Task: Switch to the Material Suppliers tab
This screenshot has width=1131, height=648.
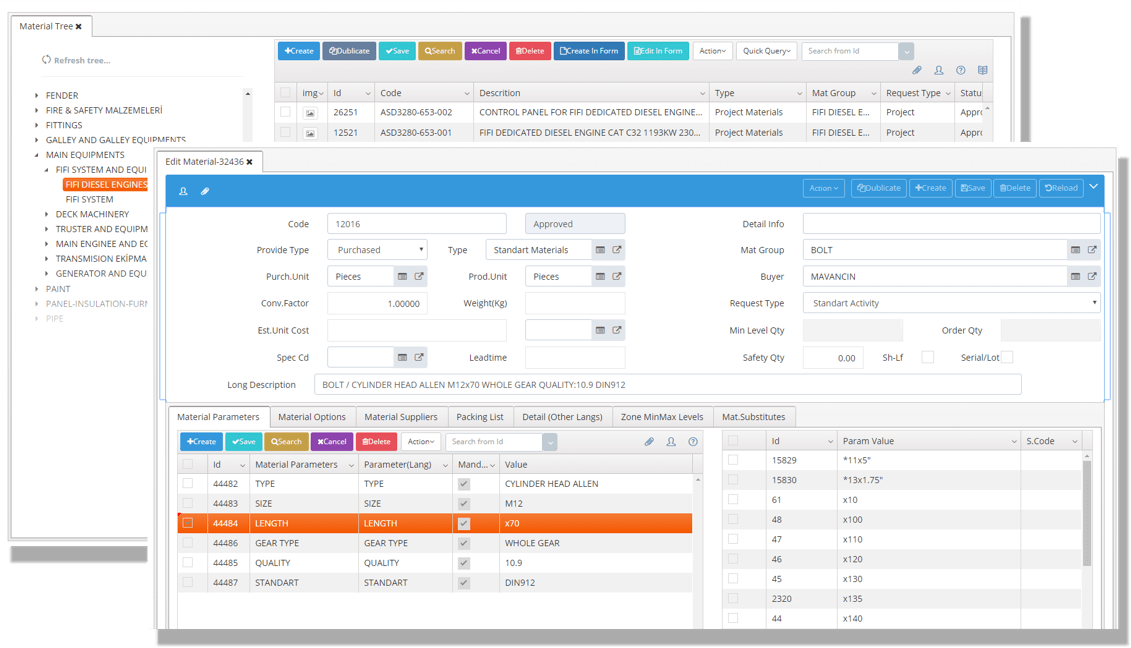Action: click(400, 417)
